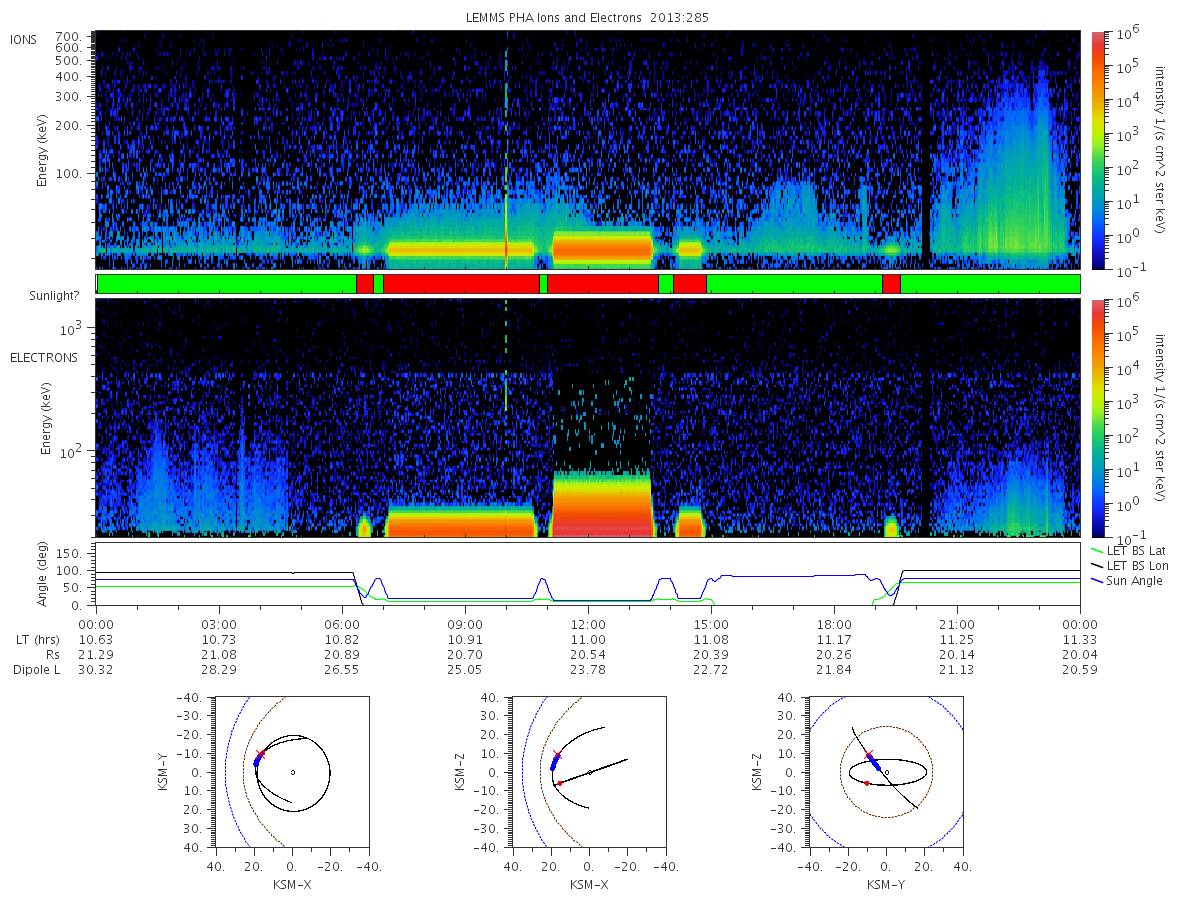
Task: Select Dipole L value 25.05
Action: point(465,670)
